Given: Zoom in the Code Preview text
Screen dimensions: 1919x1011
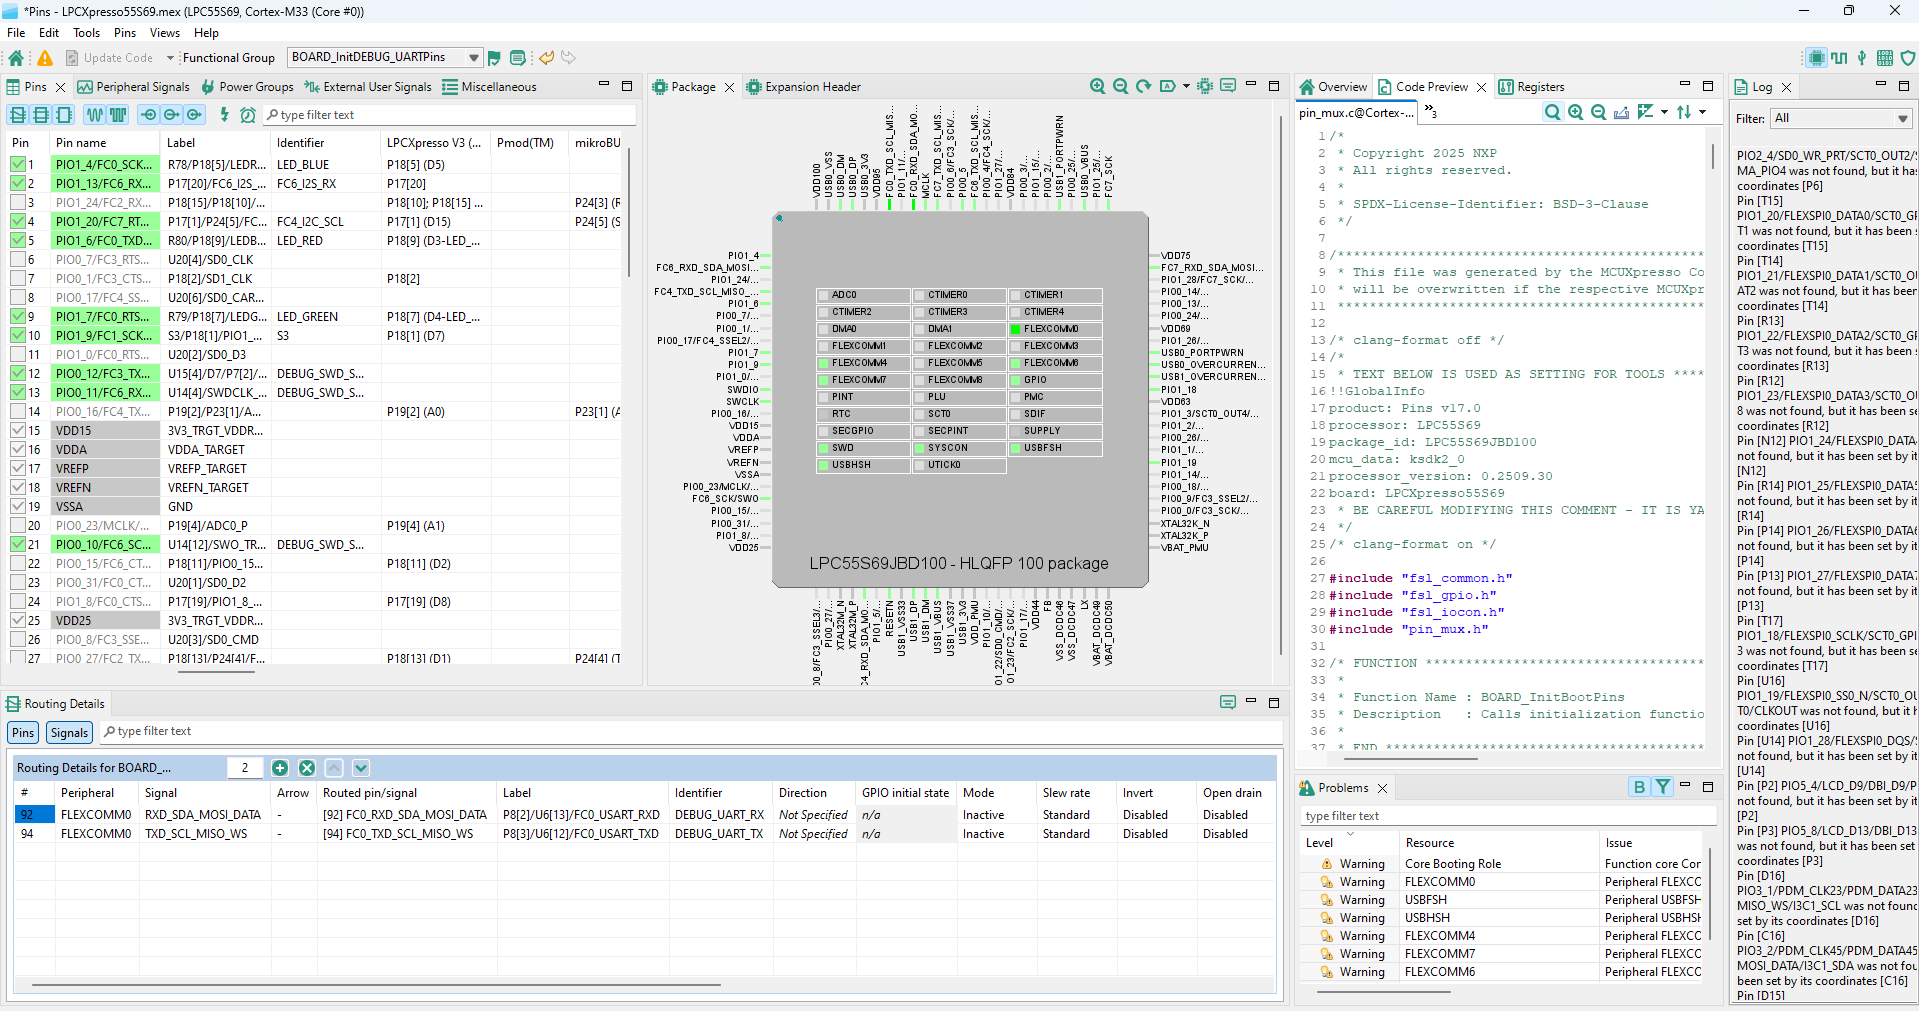Looking at the screenshot, I should pyautogui.click(x=1576, y=112).
